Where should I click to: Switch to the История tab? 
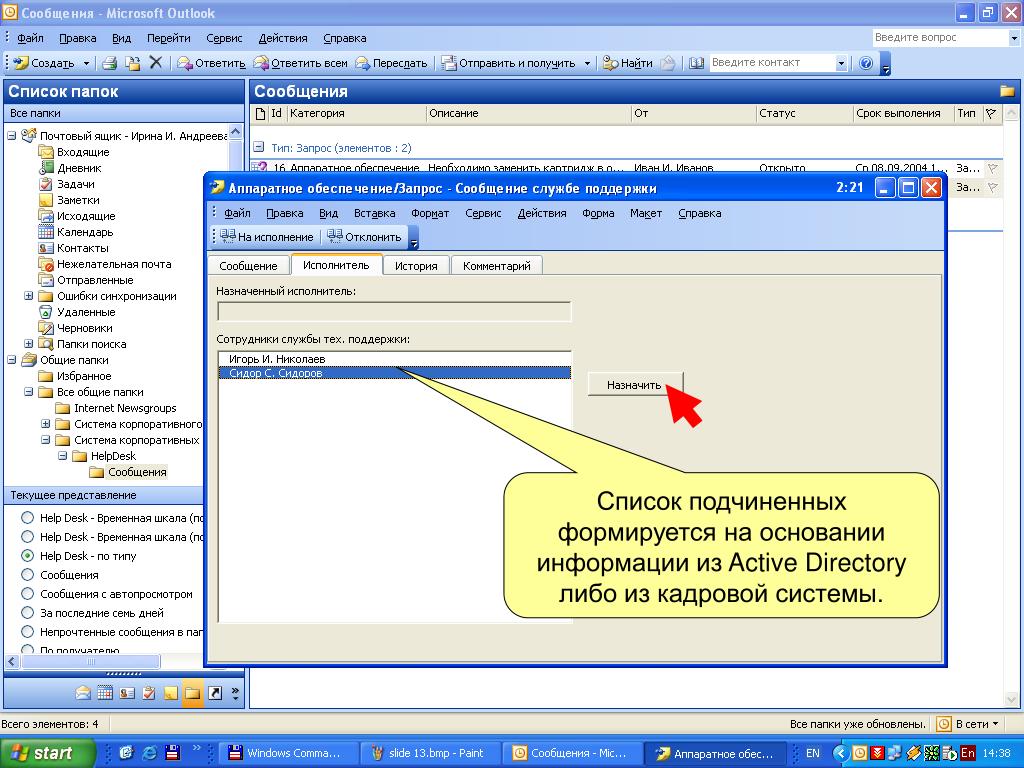point(416,266)
